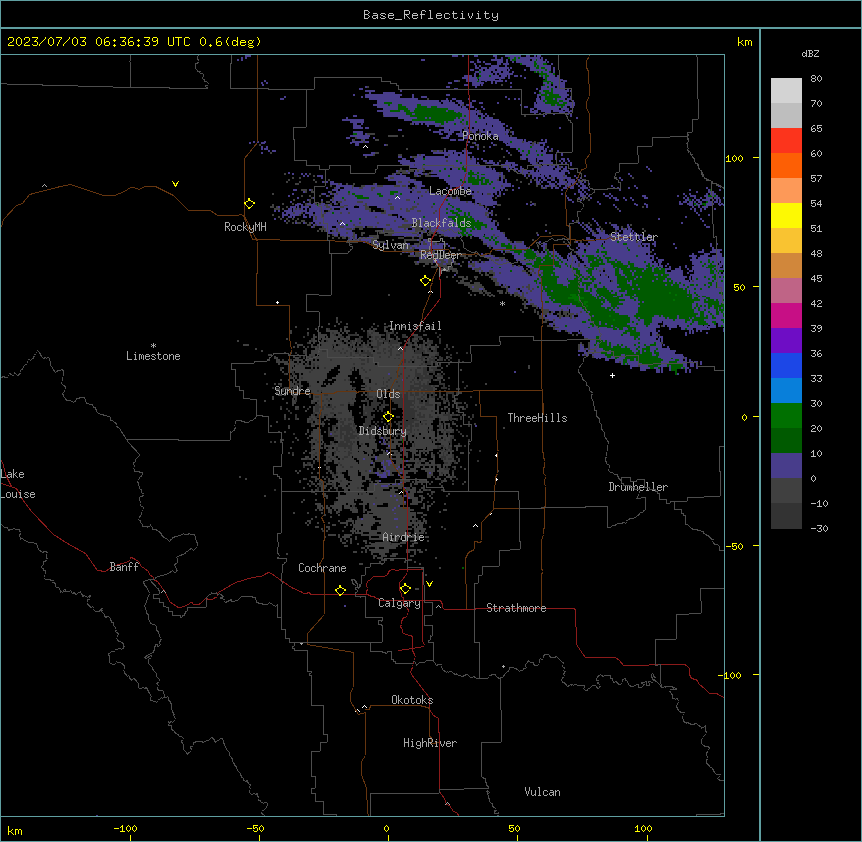Click the Okotoks town label
The width and height of the screenshot is (862, 842).
412,700
